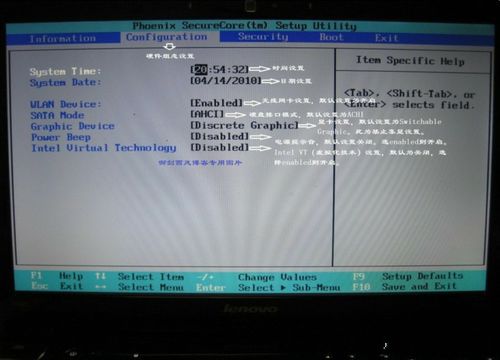Select the Configuration tab
Image resolution: width=500 pixels, height=360 pixels.
[x=167, y=37]
